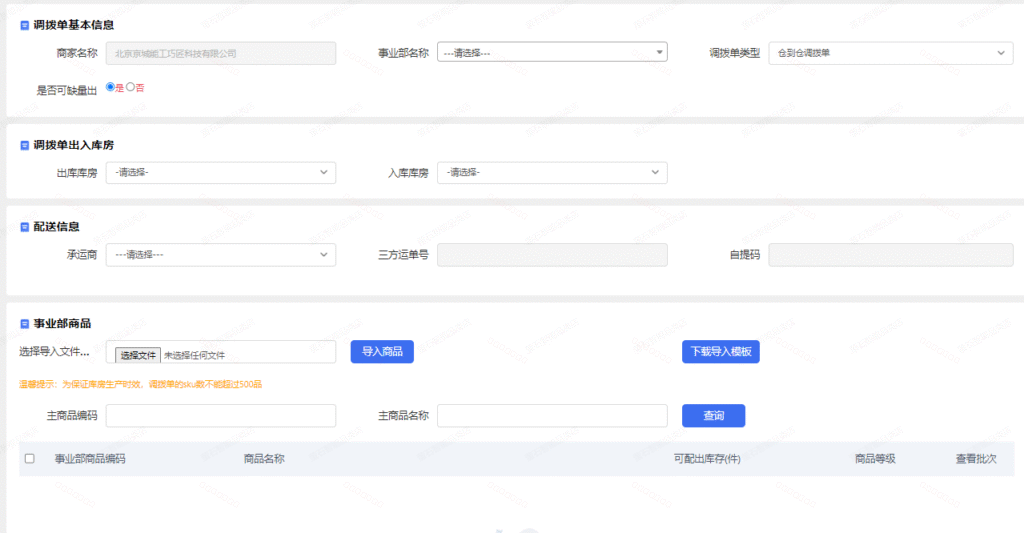Click the 调拨单基本信息 section icon
Viewport: 1024px width, 533px height.
[24, 24]
